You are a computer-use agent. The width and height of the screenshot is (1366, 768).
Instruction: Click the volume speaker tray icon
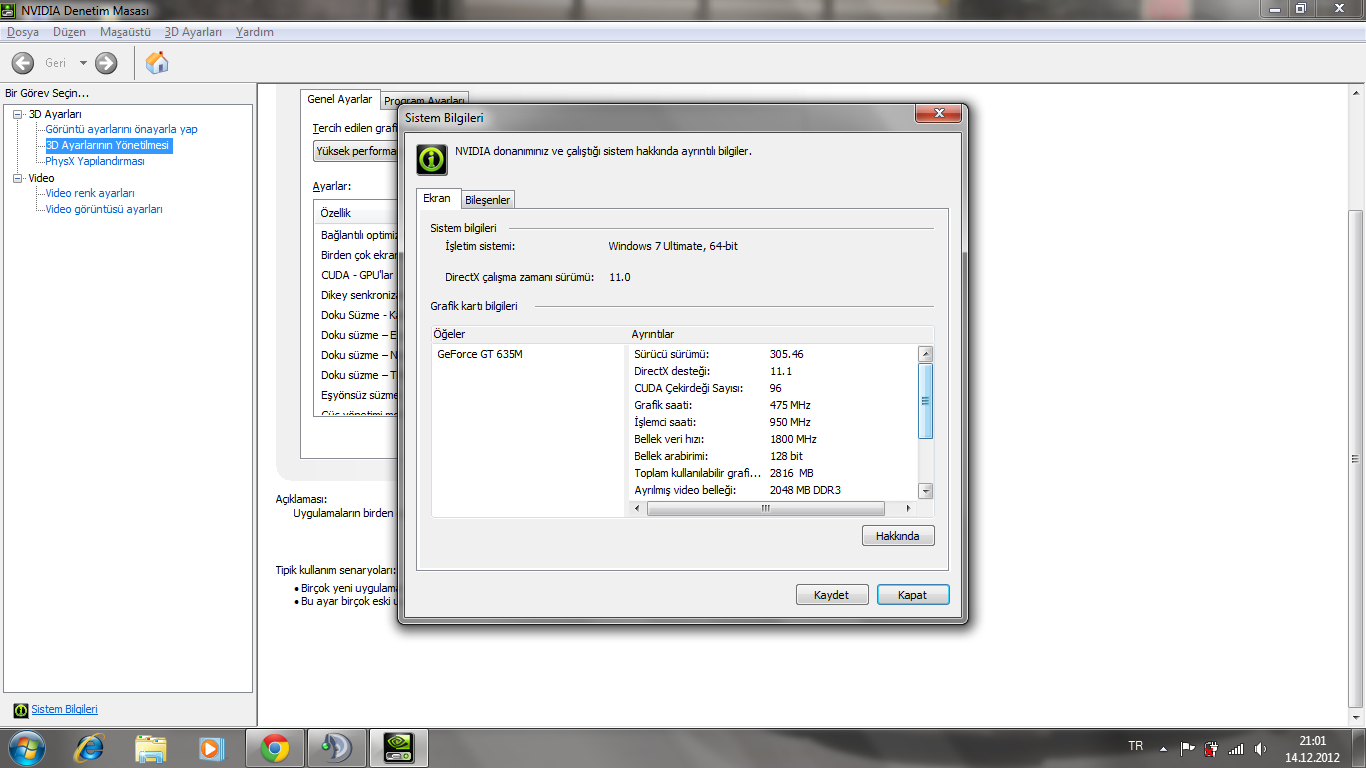(1260, 748)
